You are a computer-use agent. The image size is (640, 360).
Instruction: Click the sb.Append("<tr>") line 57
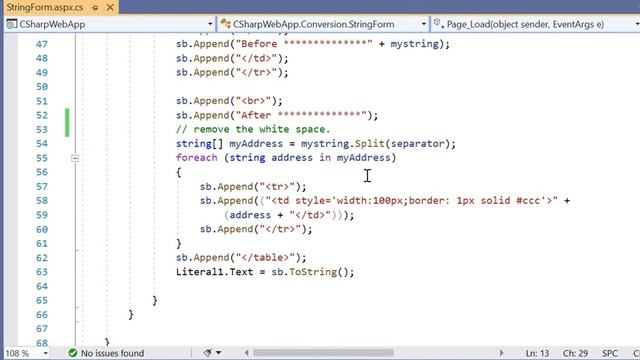pyautogui.click(x=253, y=187)
